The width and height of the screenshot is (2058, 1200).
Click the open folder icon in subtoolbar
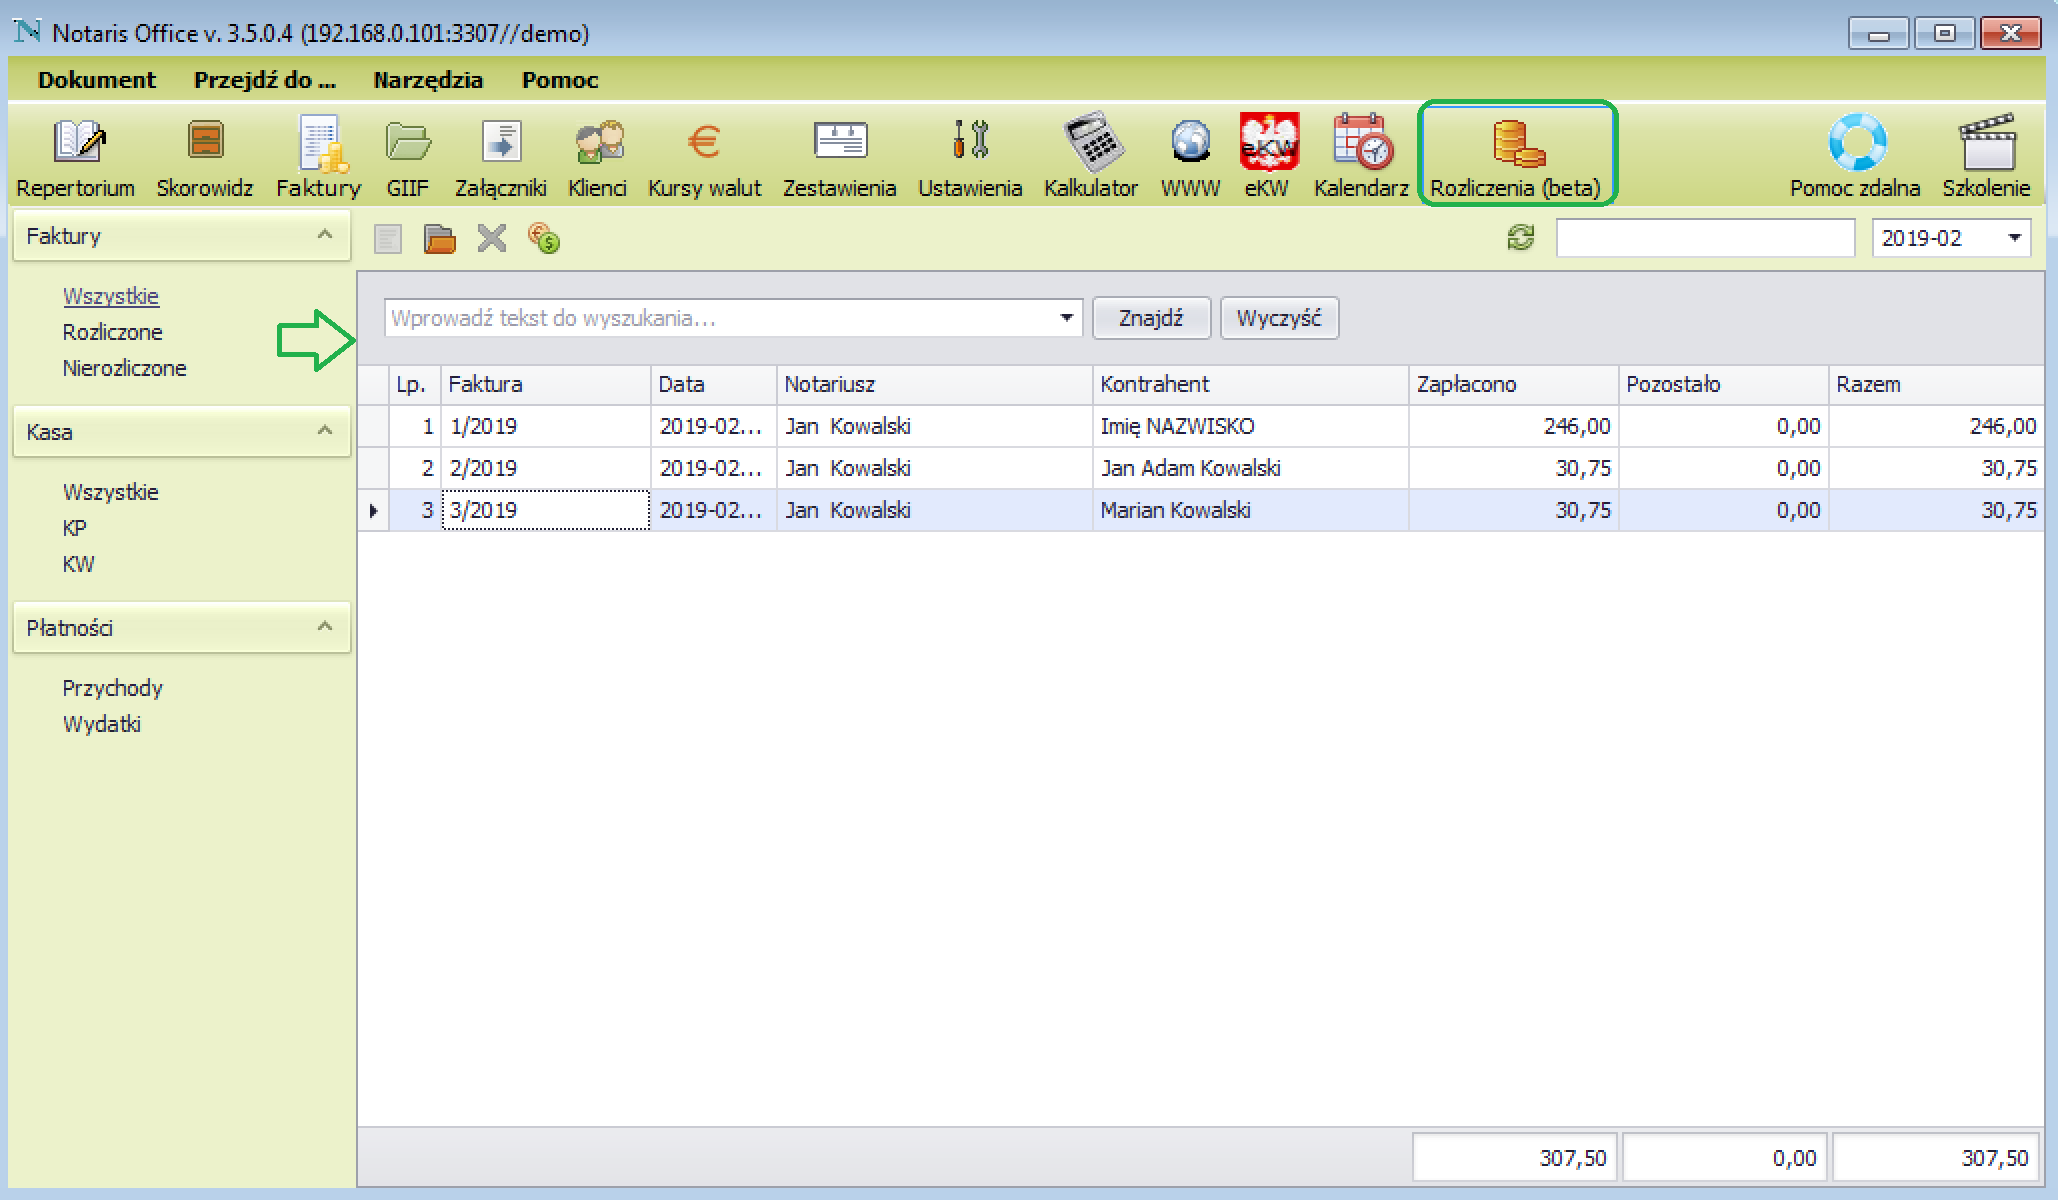[x=440, y=239]
